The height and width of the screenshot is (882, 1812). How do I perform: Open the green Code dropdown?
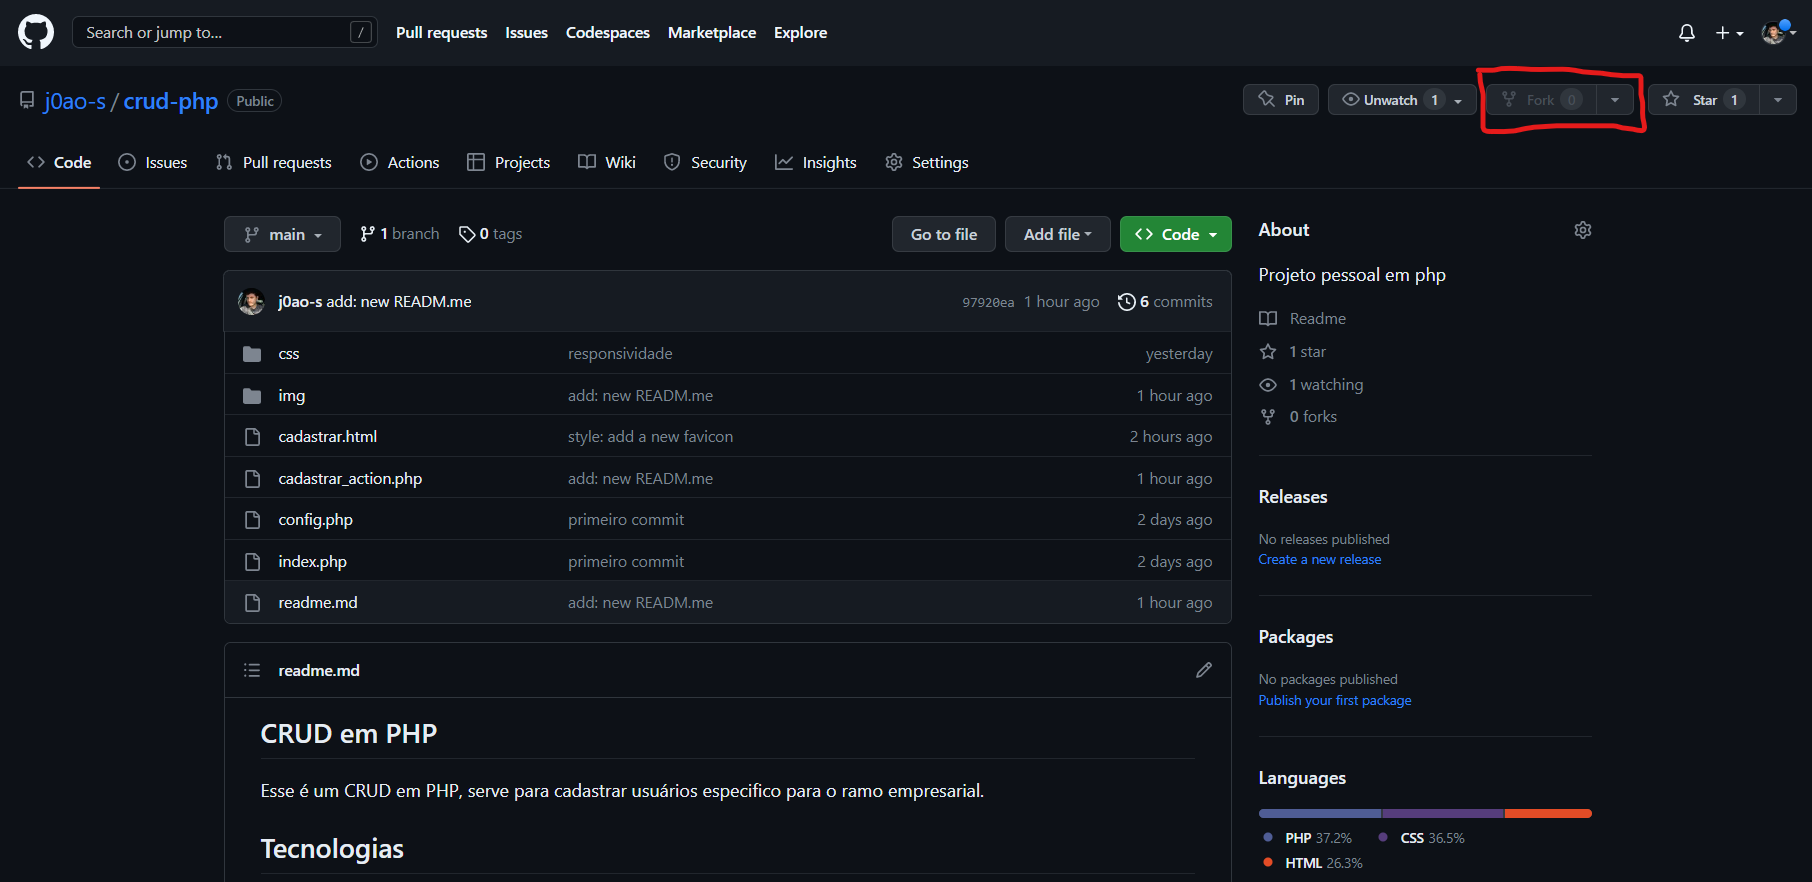(1175, 234)
